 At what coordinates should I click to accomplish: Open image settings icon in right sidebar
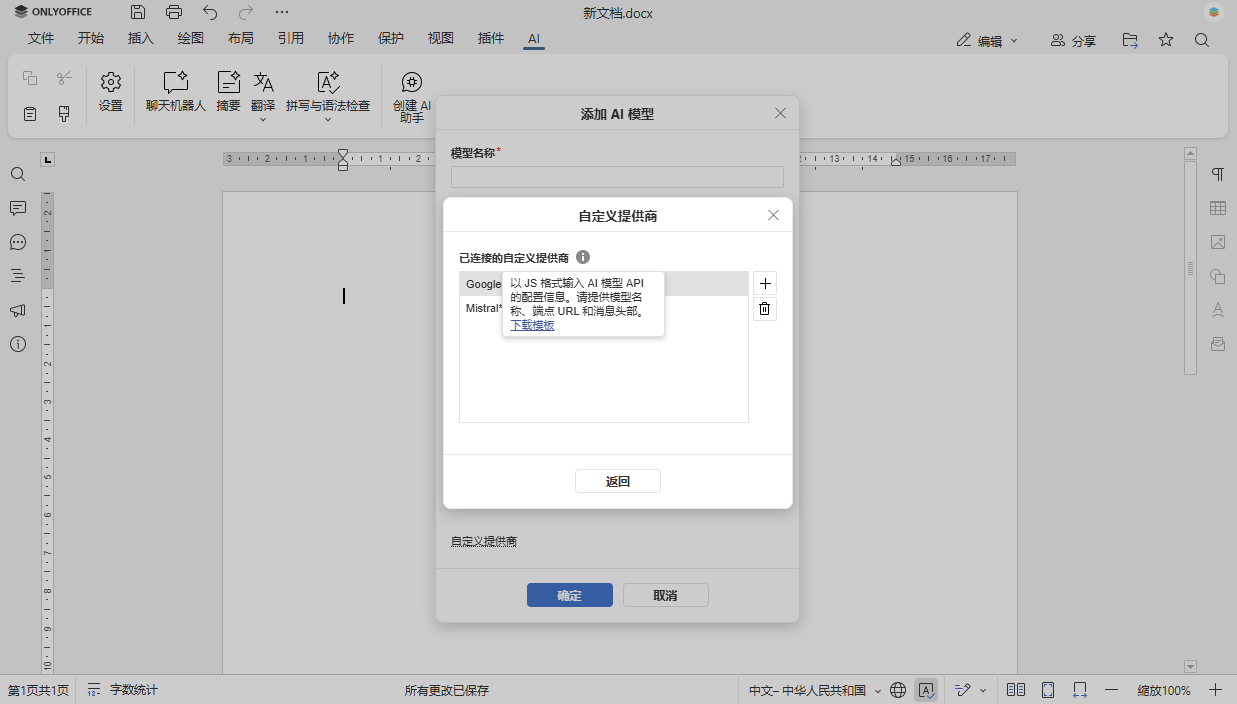1218,242
